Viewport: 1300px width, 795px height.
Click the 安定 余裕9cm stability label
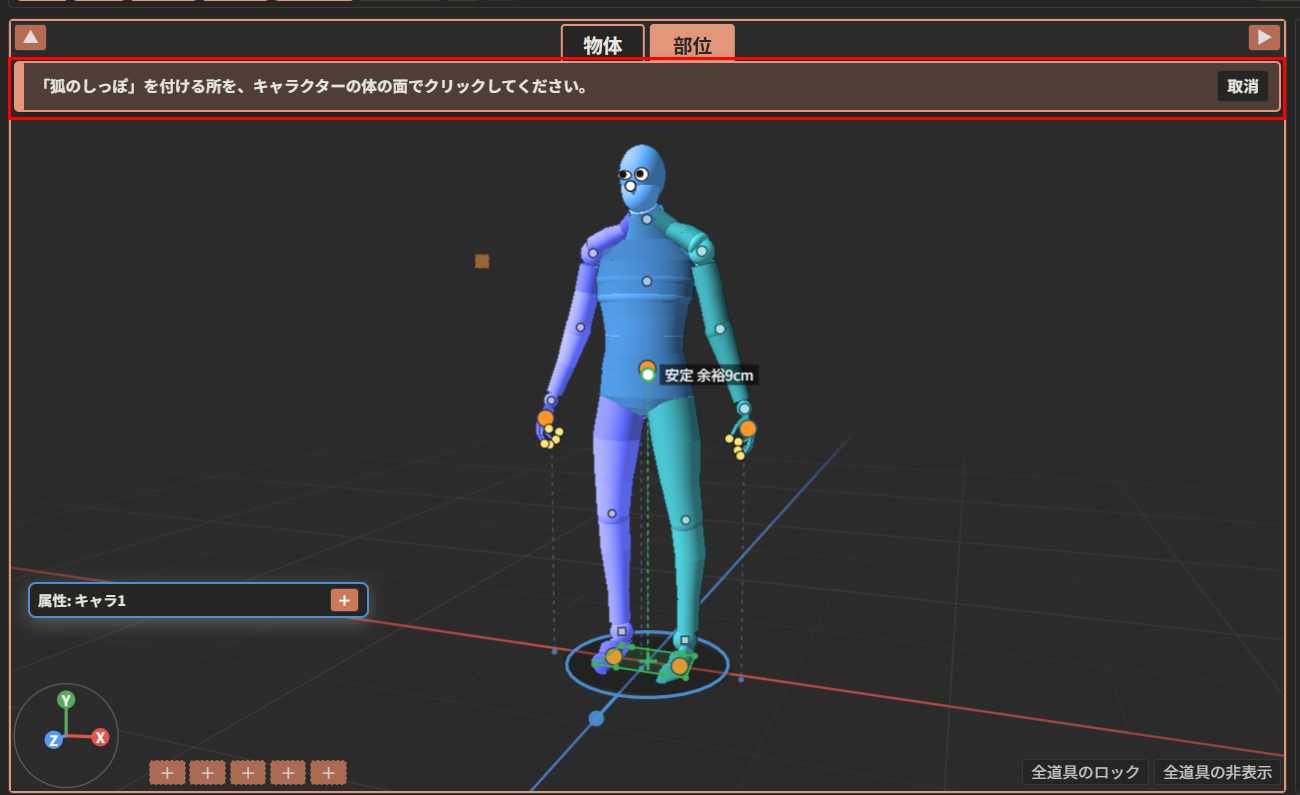point(710,375)
